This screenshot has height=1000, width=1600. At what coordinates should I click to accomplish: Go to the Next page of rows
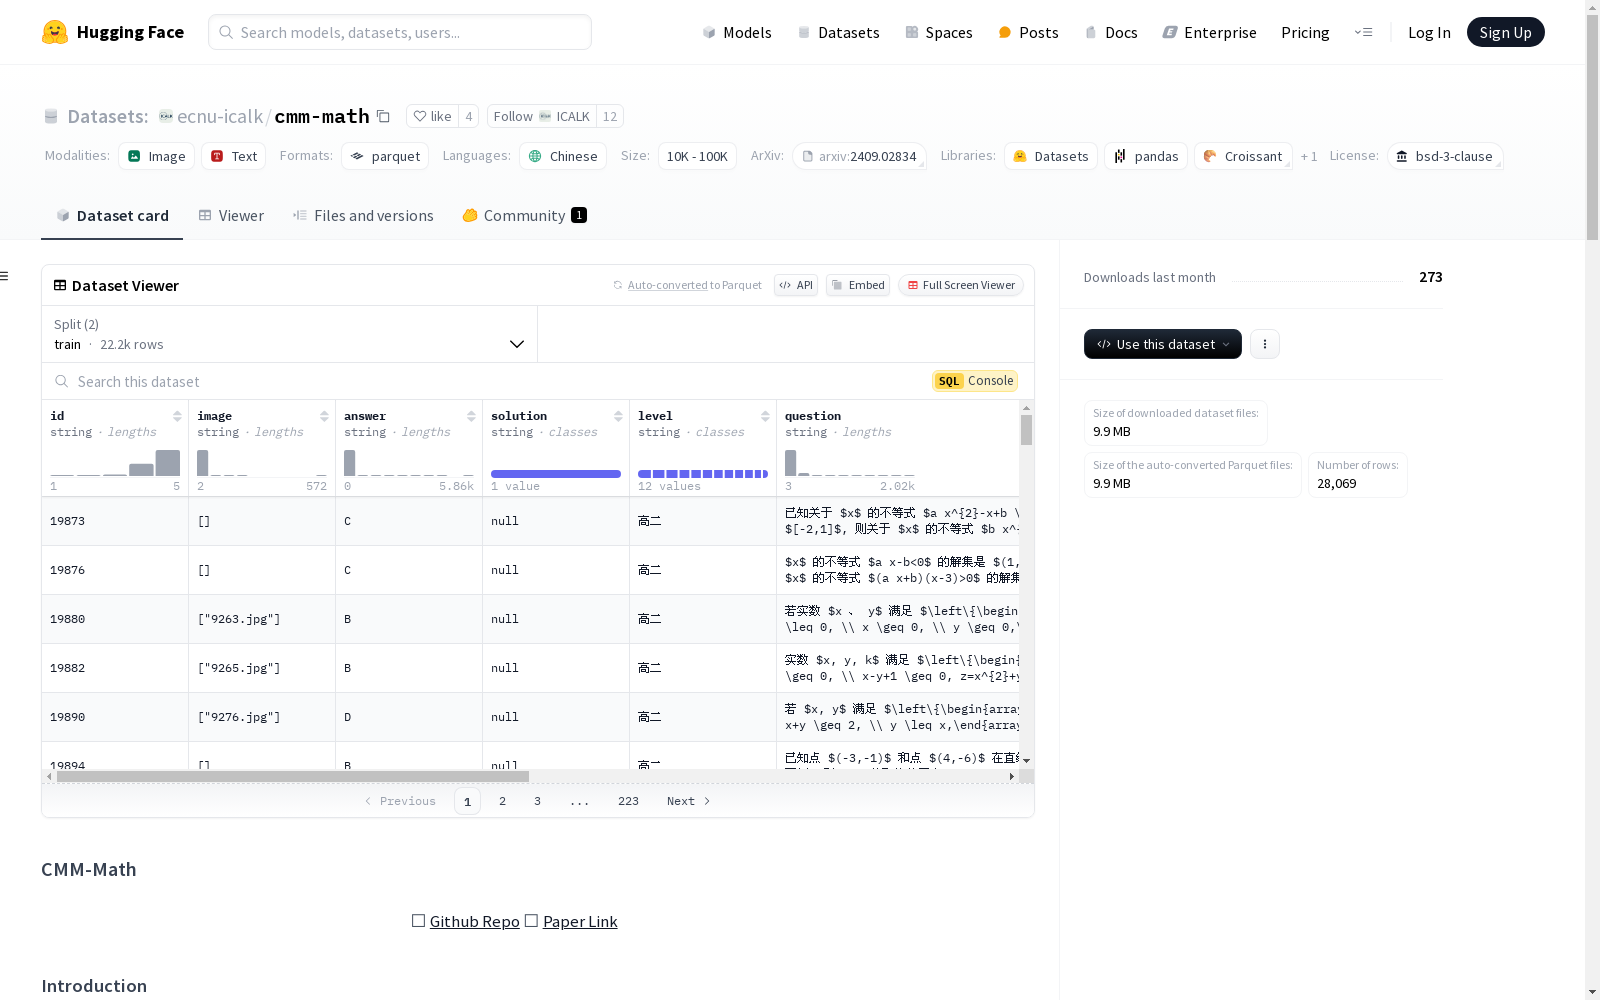click(688, 801)
